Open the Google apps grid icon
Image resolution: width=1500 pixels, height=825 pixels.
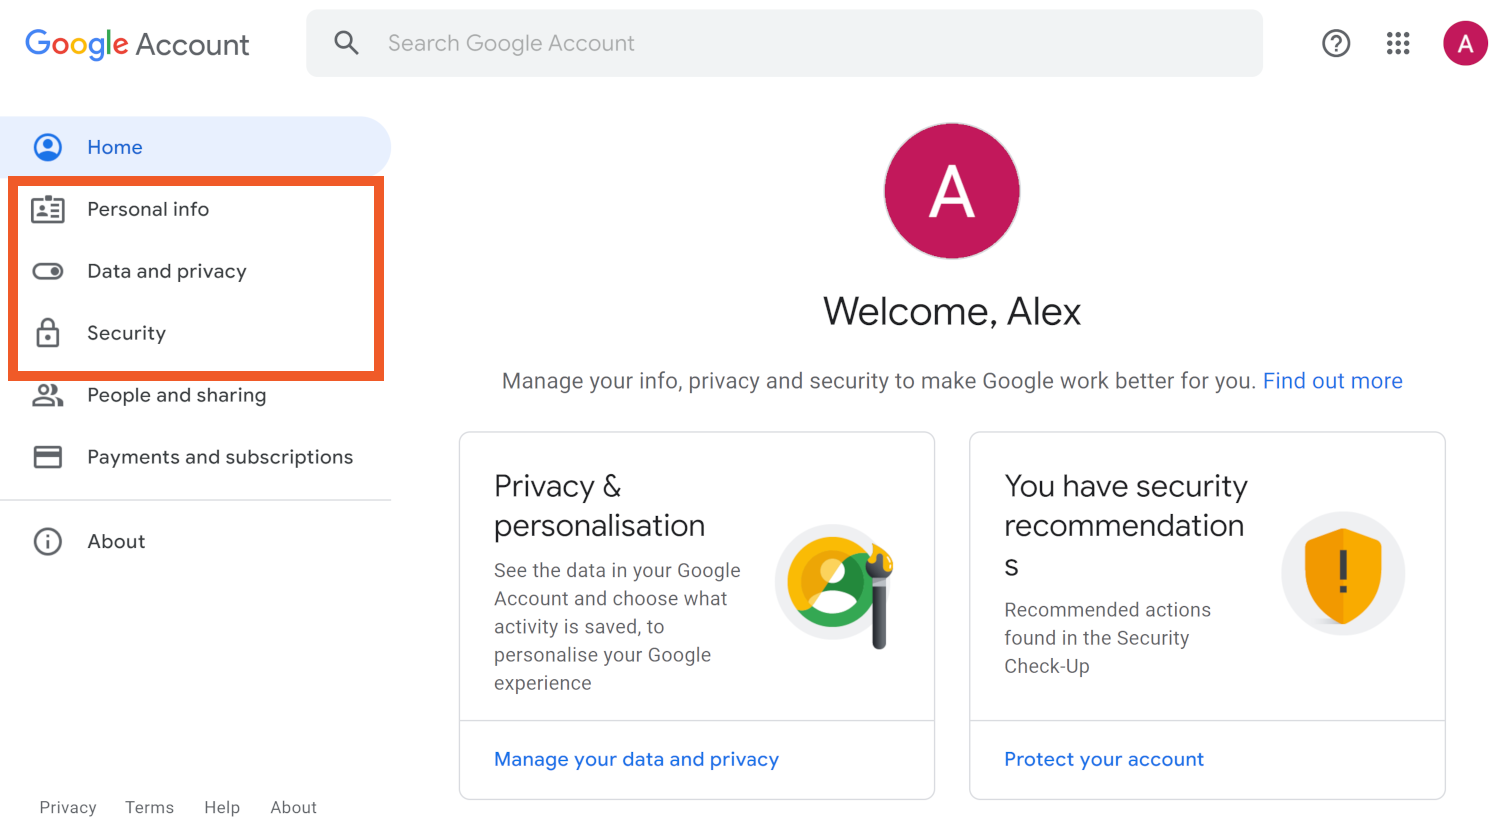coord(1398,43)
